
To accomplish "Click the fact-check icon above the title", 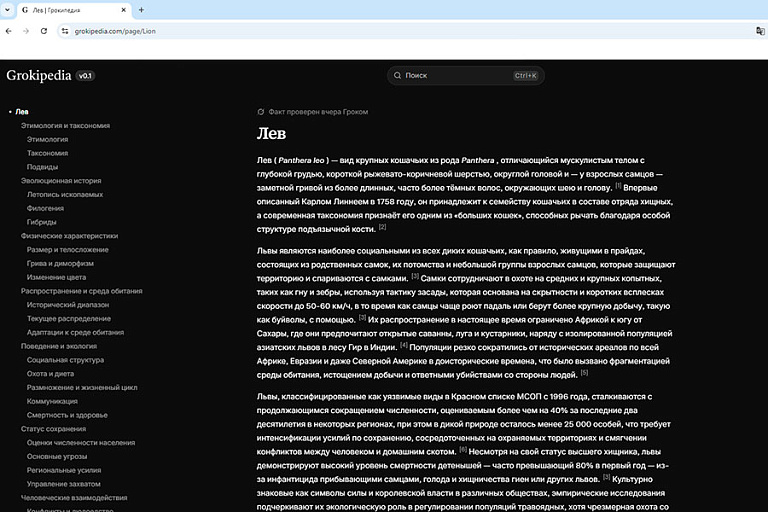I will tap(261, 112).
